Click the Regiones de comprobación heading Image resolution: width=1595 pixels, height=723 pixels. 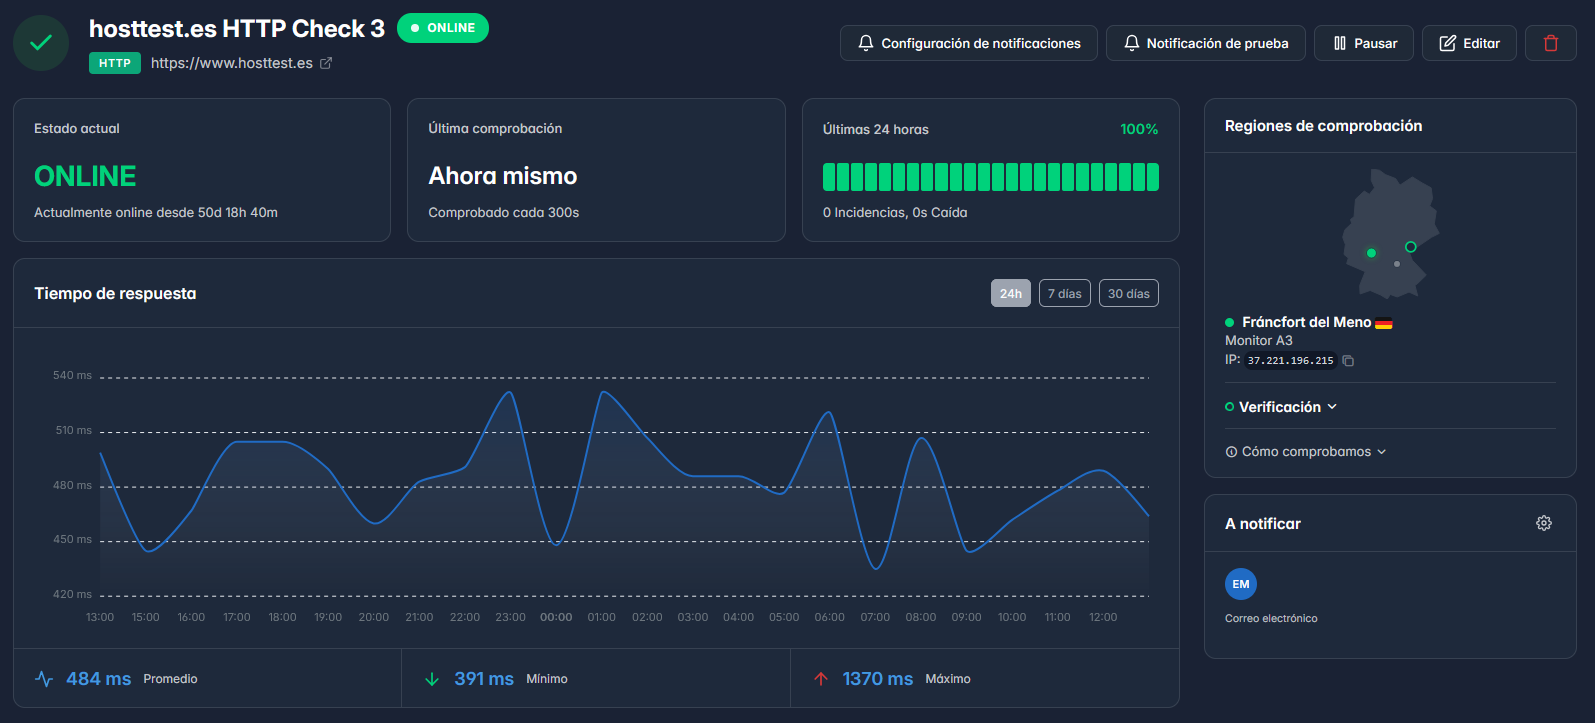(1323, 126)
